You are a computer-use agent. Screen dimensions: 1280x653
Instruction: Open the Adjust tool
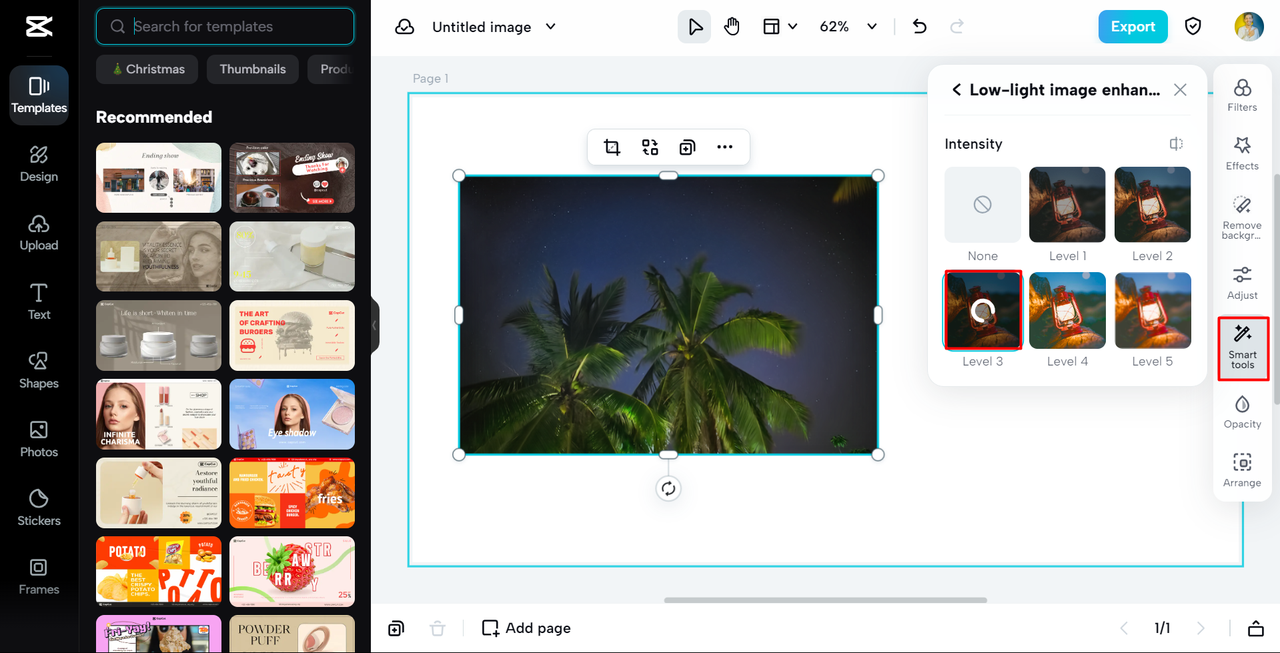point(1242,283)
